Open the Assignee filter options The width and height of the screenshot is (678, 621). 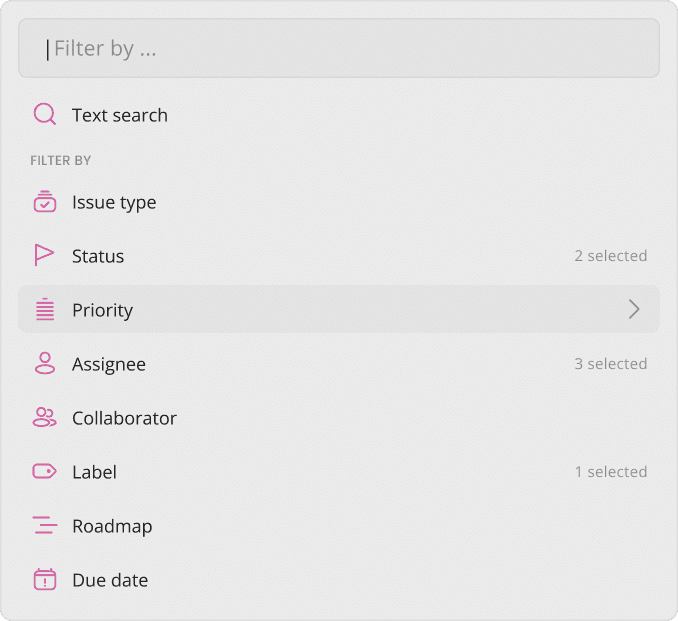pos(339,364)
